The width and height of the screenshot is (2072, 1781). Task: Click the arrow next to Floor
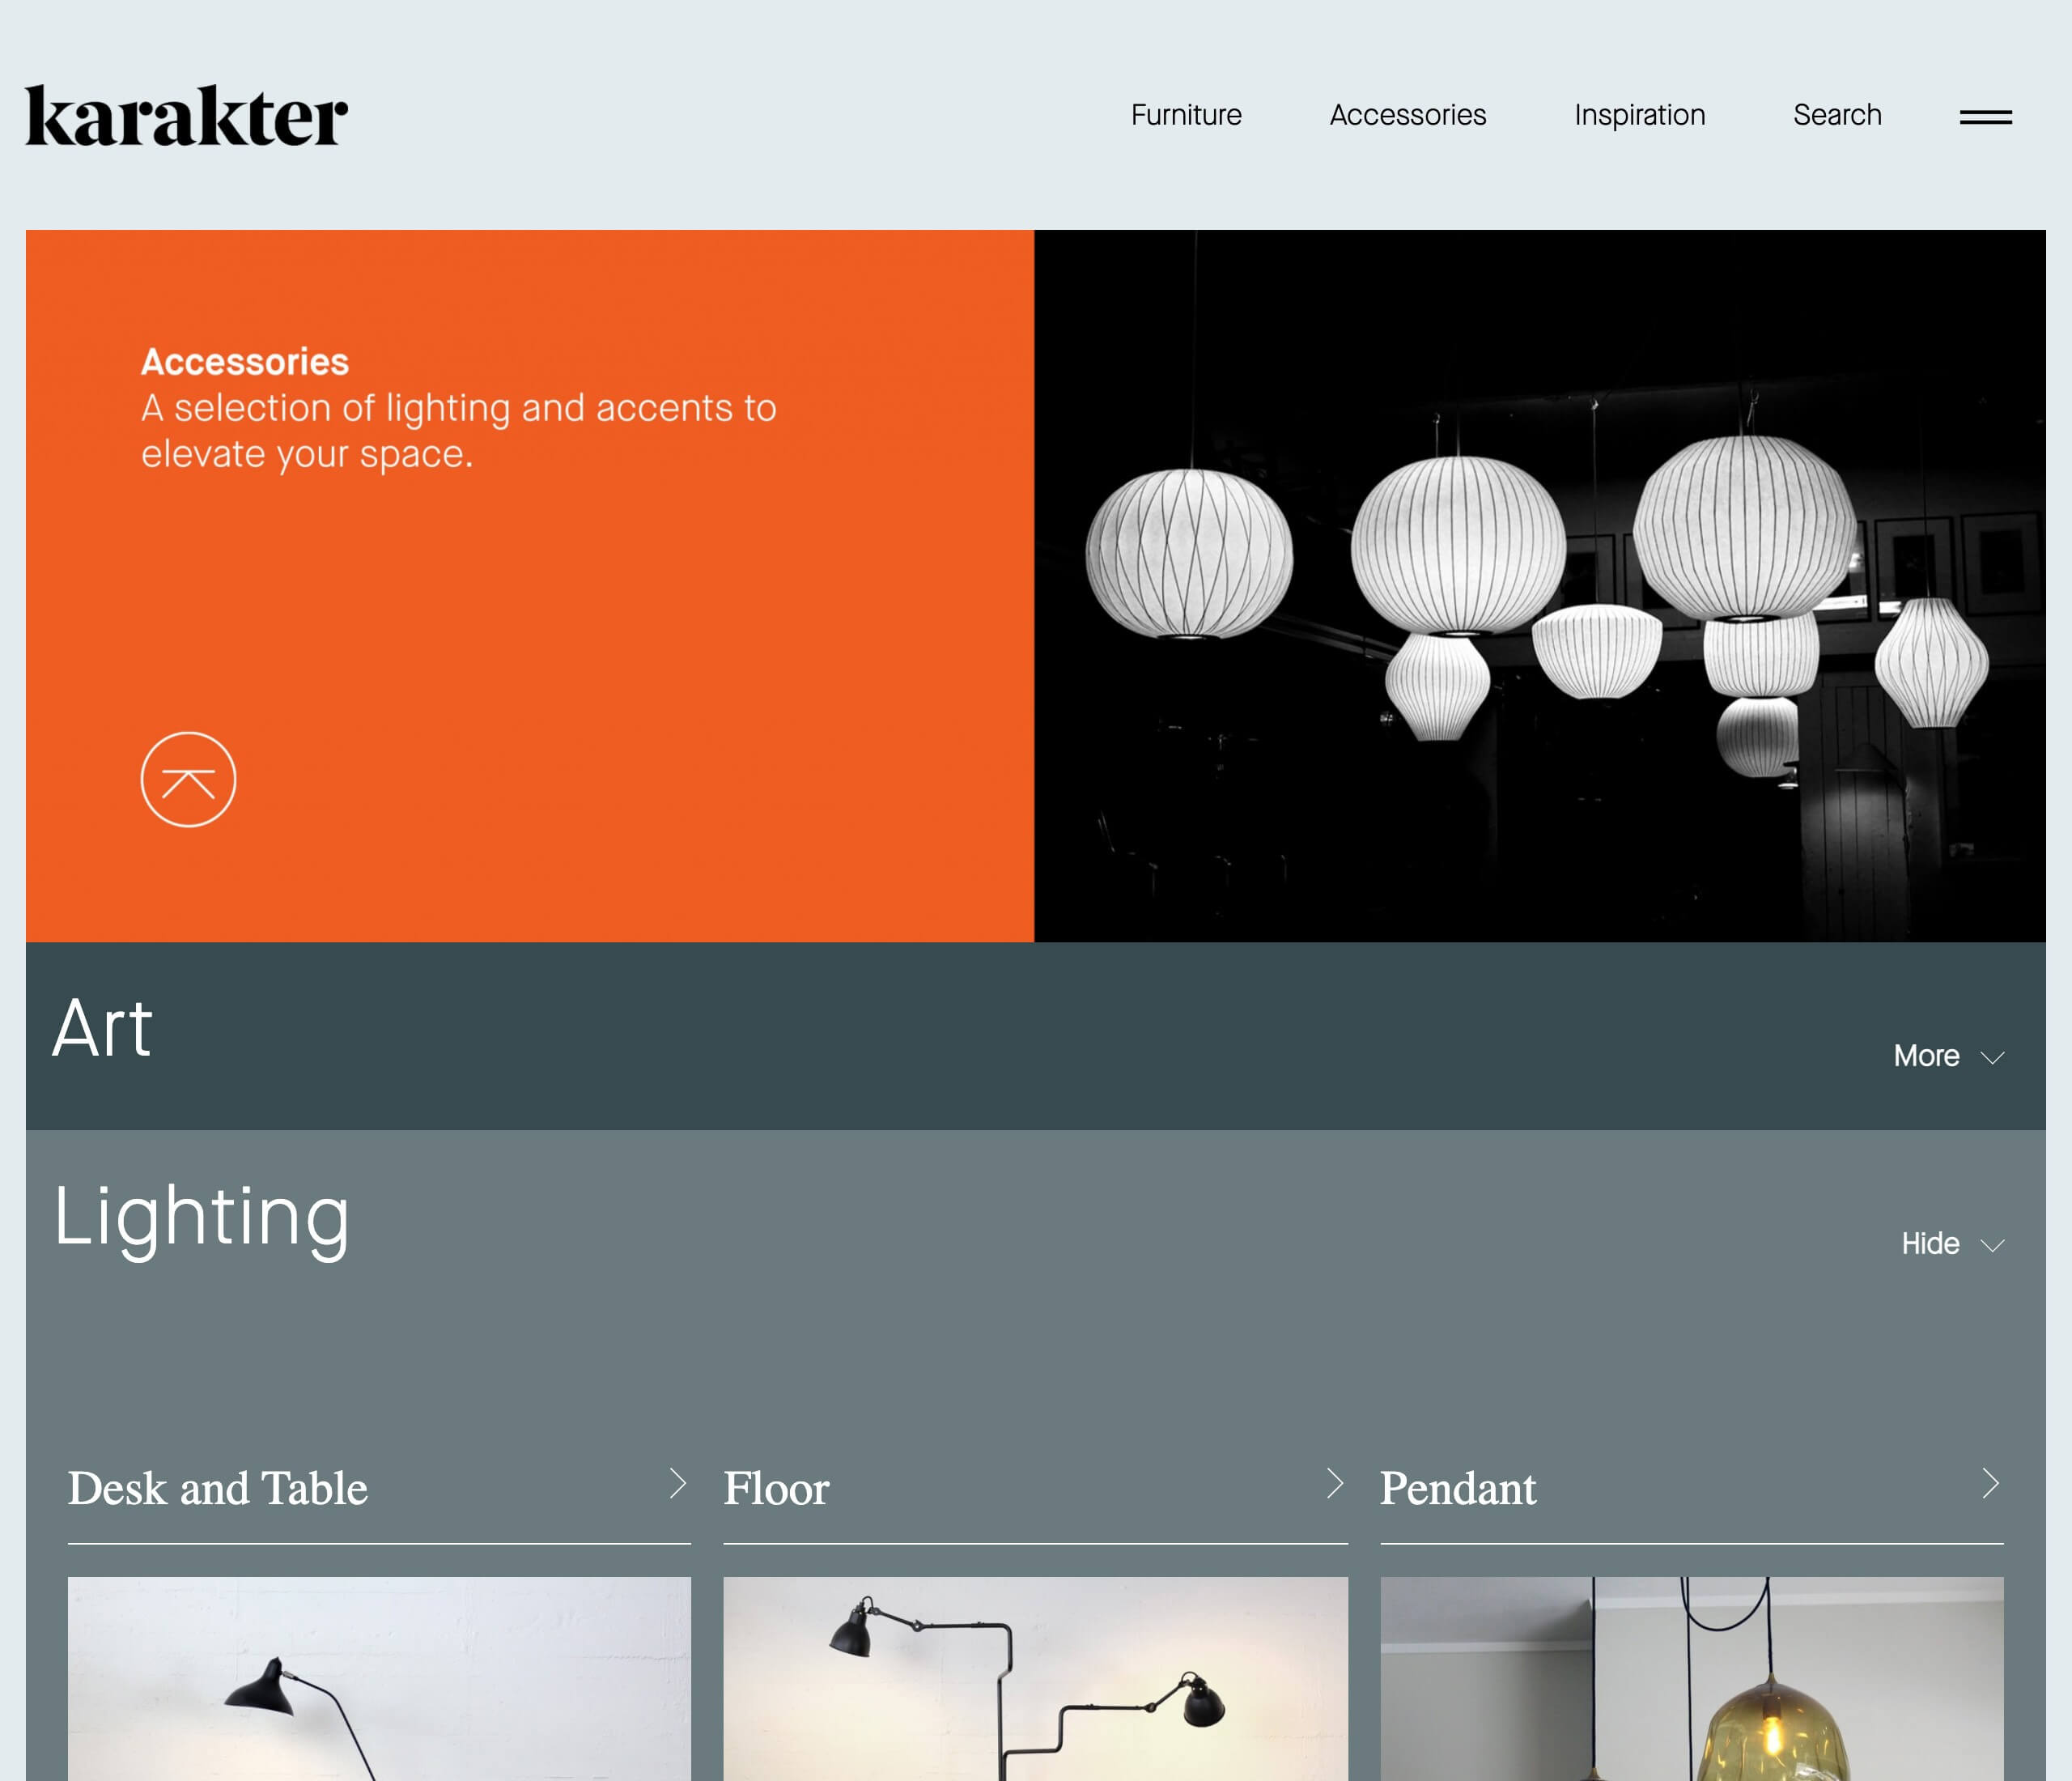tap(1334, 1483)
